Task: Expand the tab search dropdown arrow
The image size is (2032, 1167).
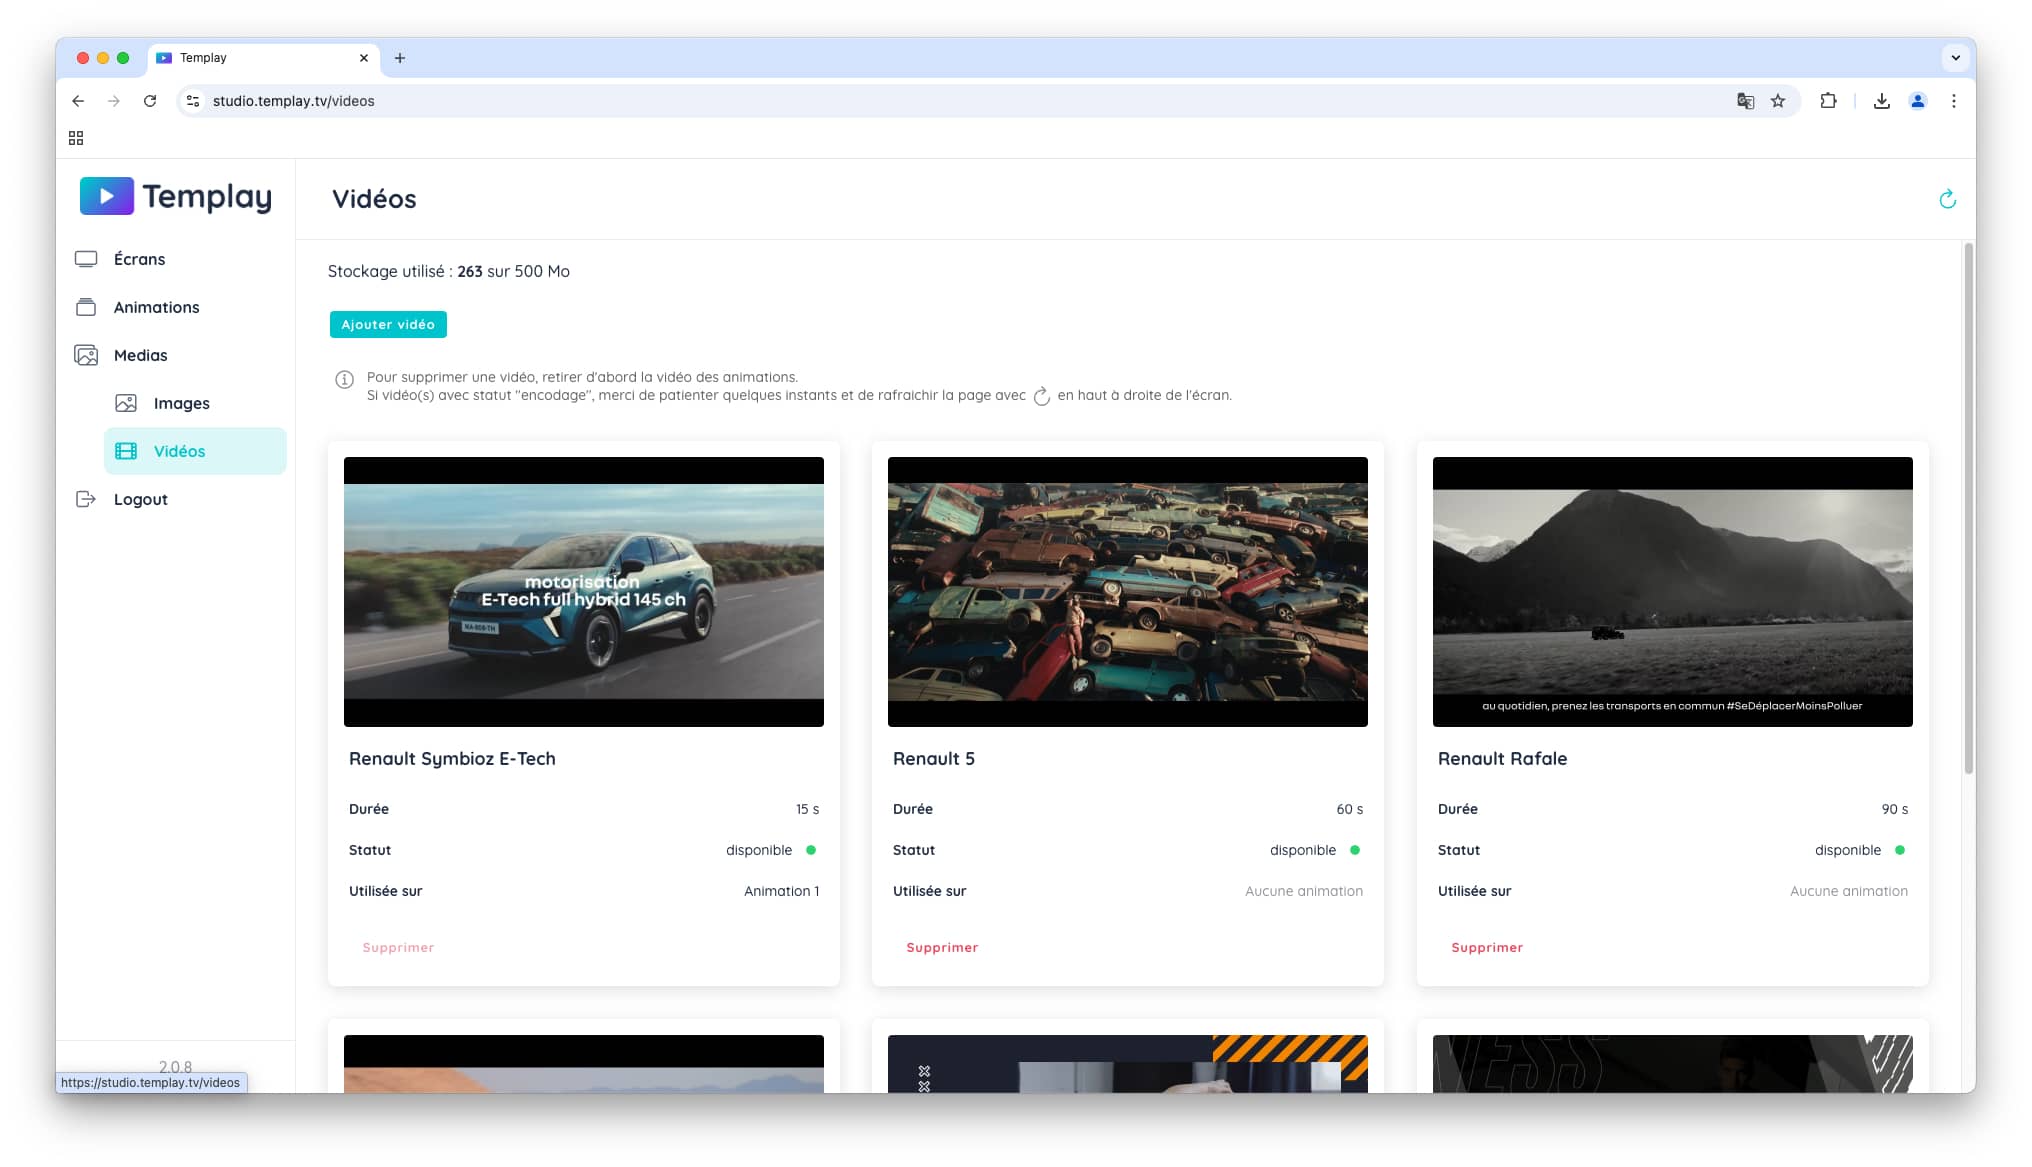Action: coord(1955,58)
